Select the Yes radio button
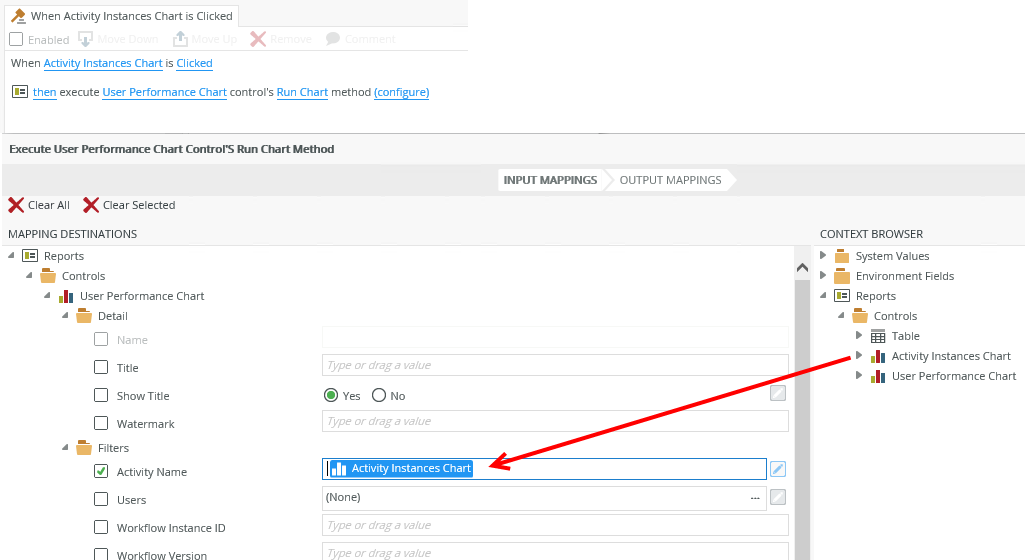The width and height of the screenshot is (1026, 560). click(x=331, y=395)
